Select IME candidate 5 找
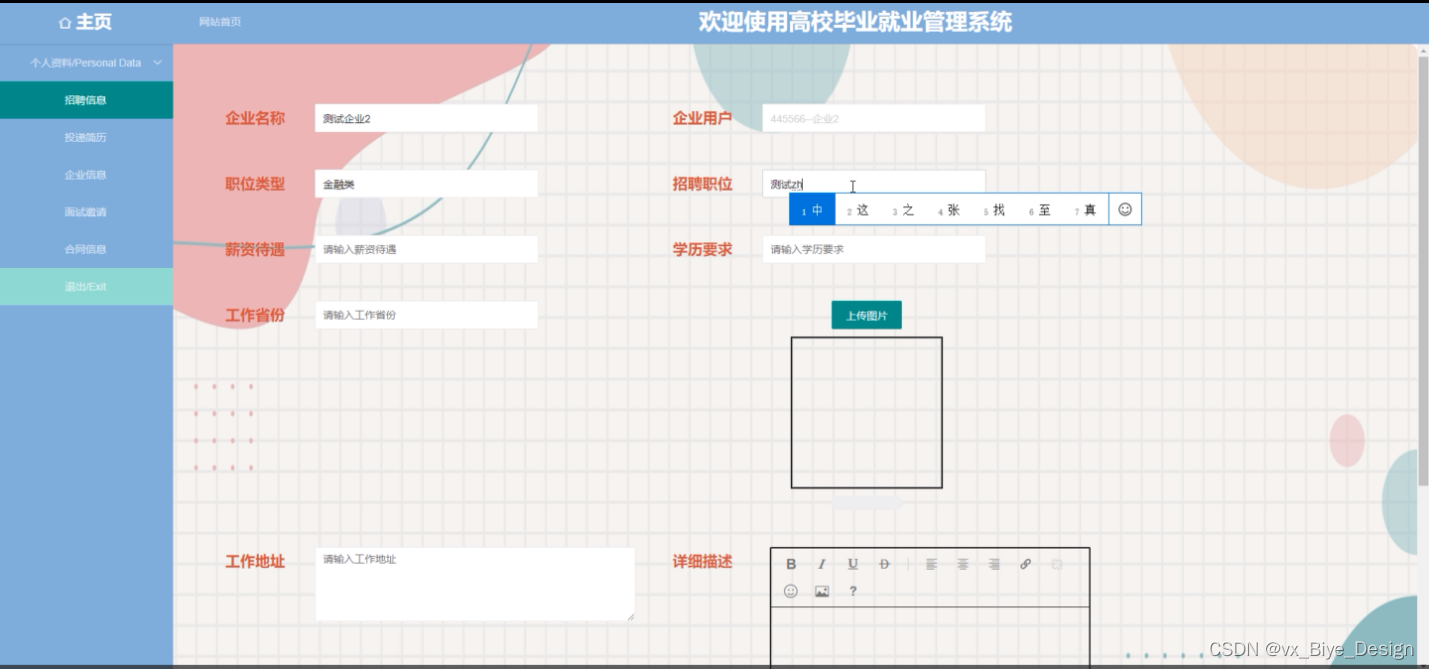This screenshot has height=669, width=1429. pos(994,210)
